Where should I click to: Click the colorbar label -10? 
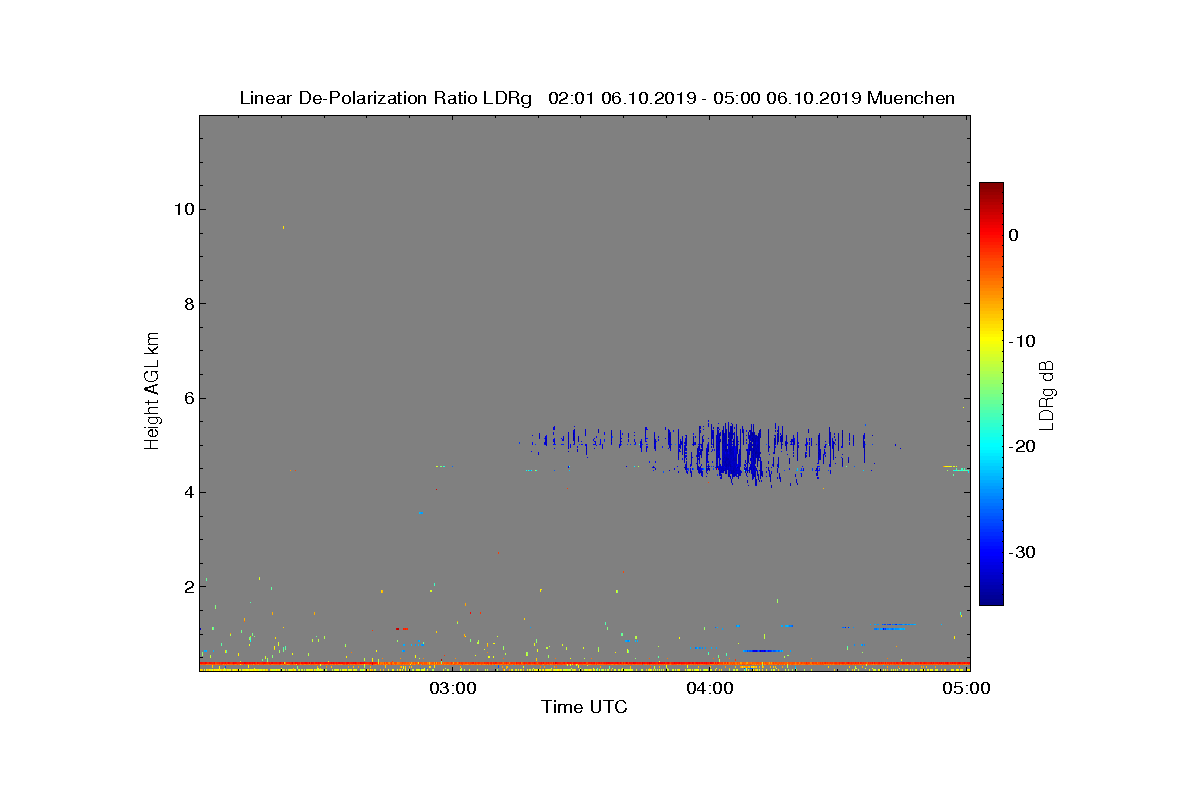pyautogui.click(x=1022, y=341)
